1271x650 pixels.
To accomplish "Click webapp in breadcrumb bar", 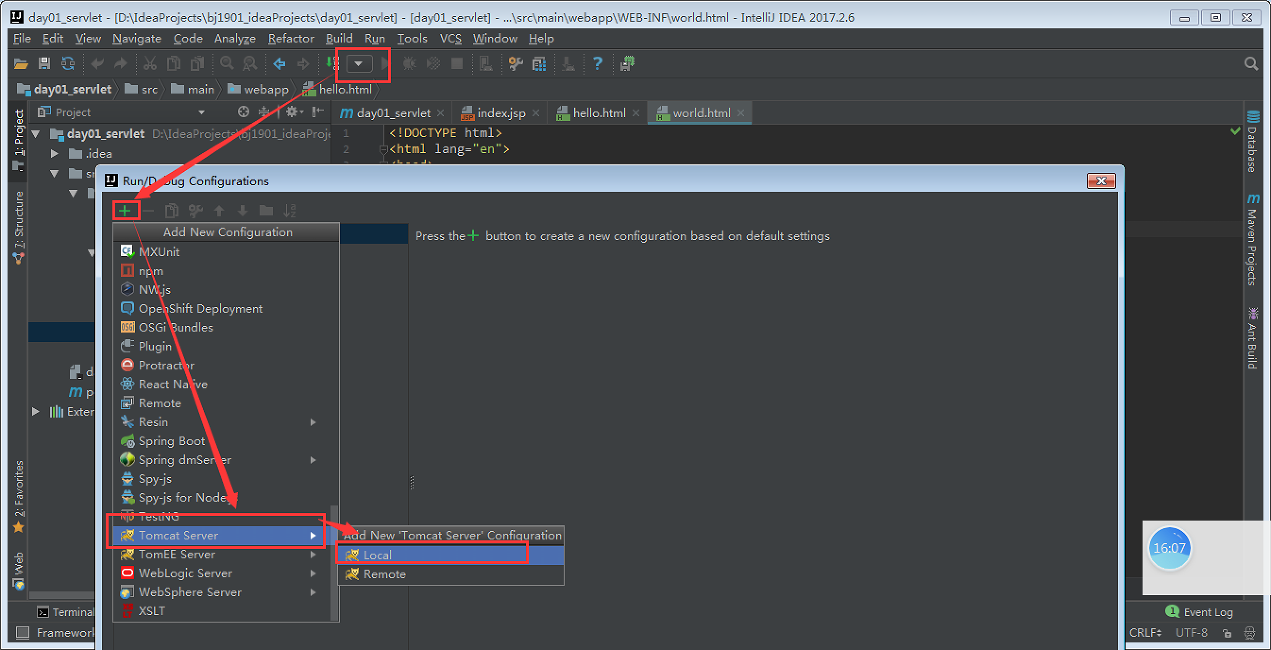I will pos(258,89).
